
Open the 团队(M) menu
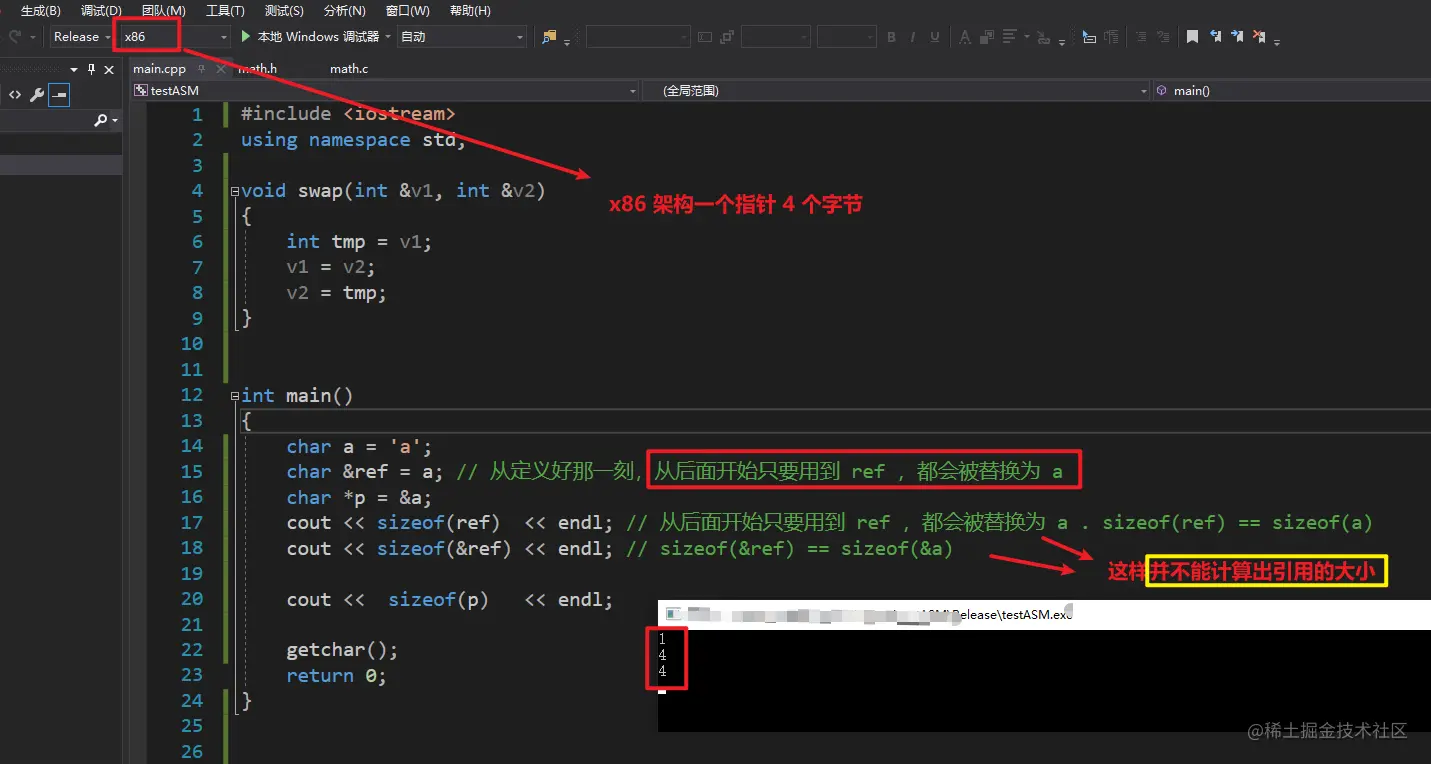tap(164, 11)
